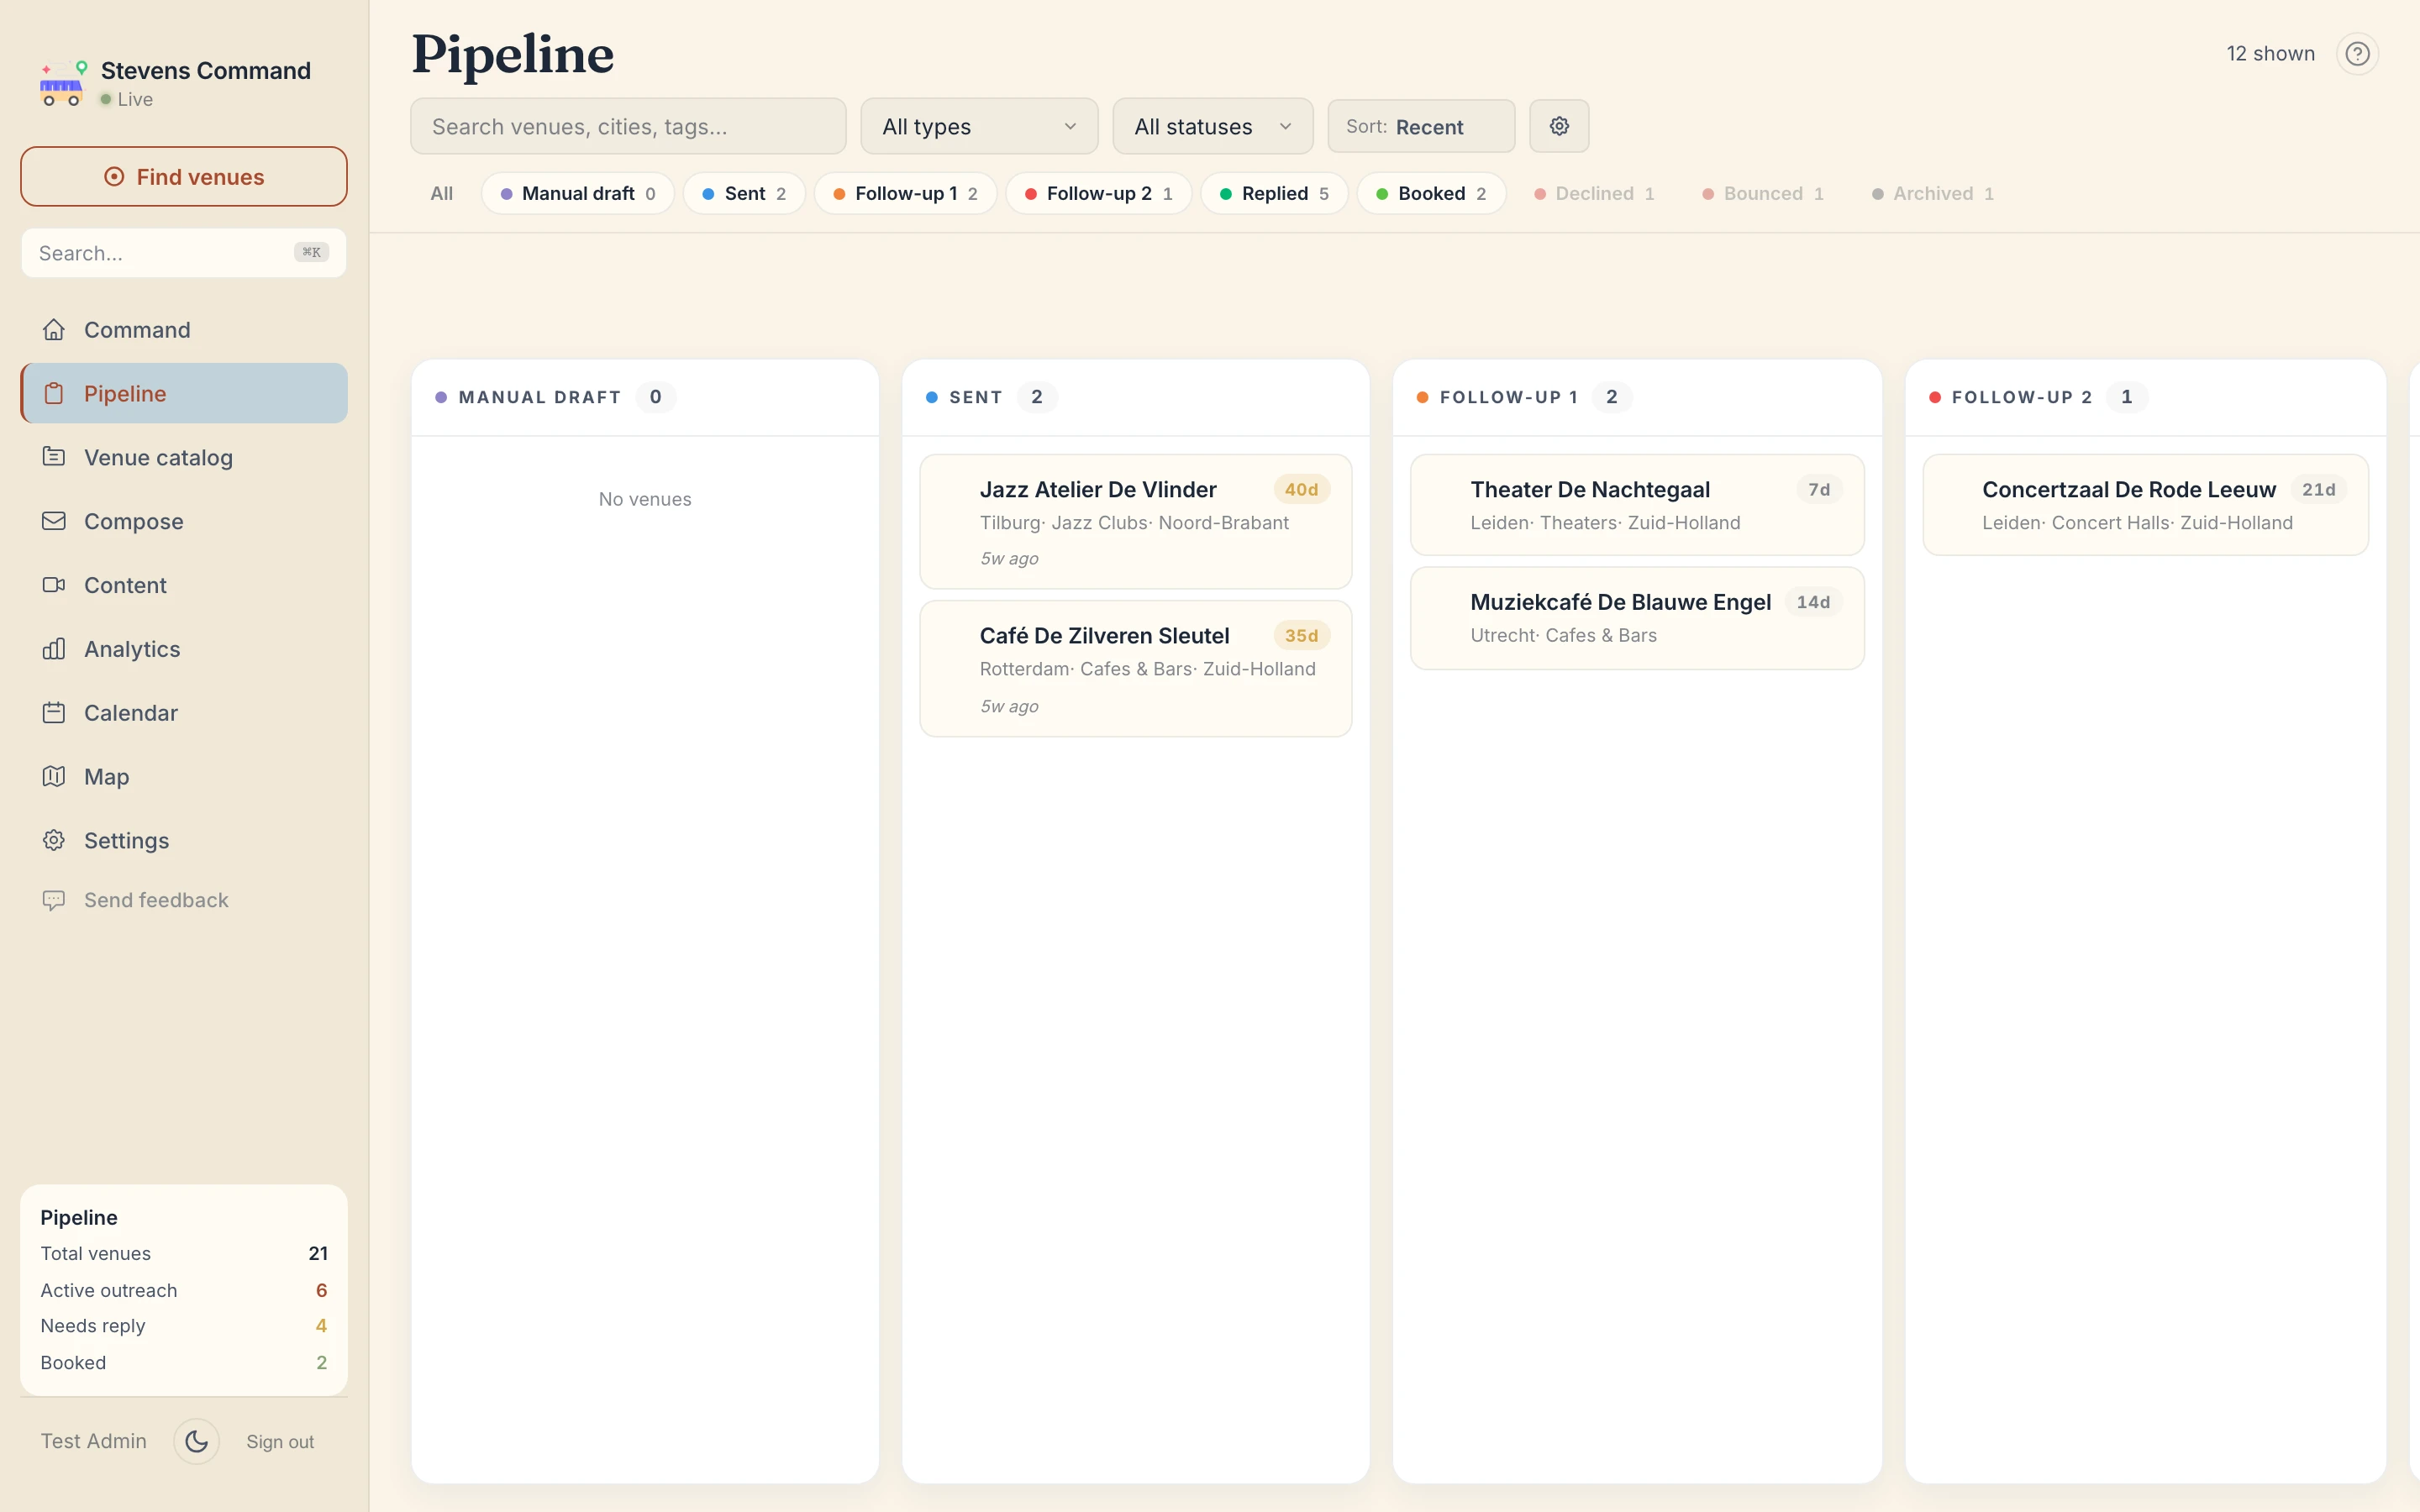The height and width of the screenshot is (1512, 2420).
Task: Open Calendar from the sidebar
Action: click(x=130, y=713)
